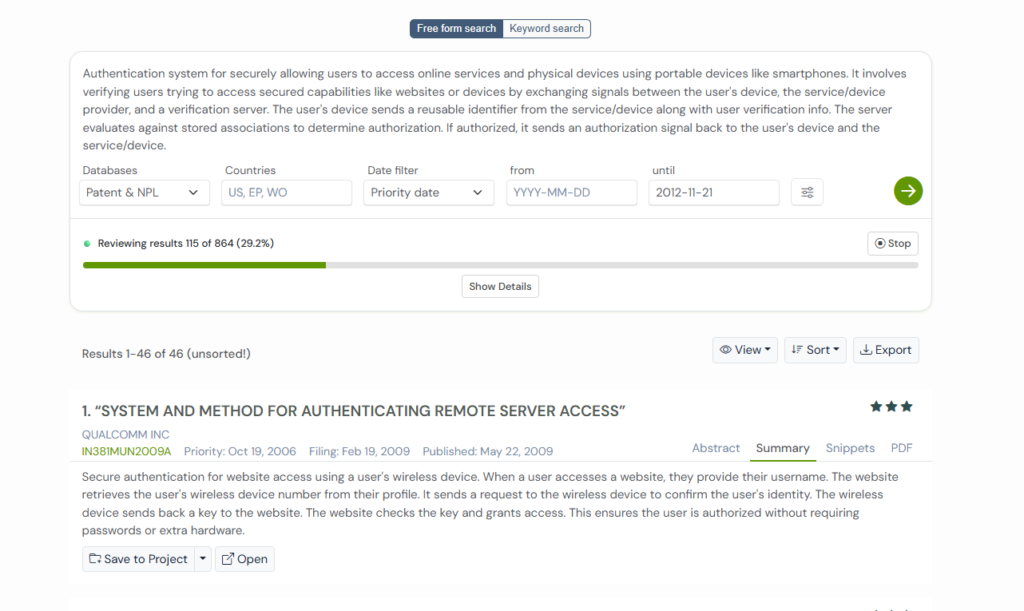Screen dimensions: 1024x611
Task: Show Details of the review progress
Action: (x=500, y=286)
